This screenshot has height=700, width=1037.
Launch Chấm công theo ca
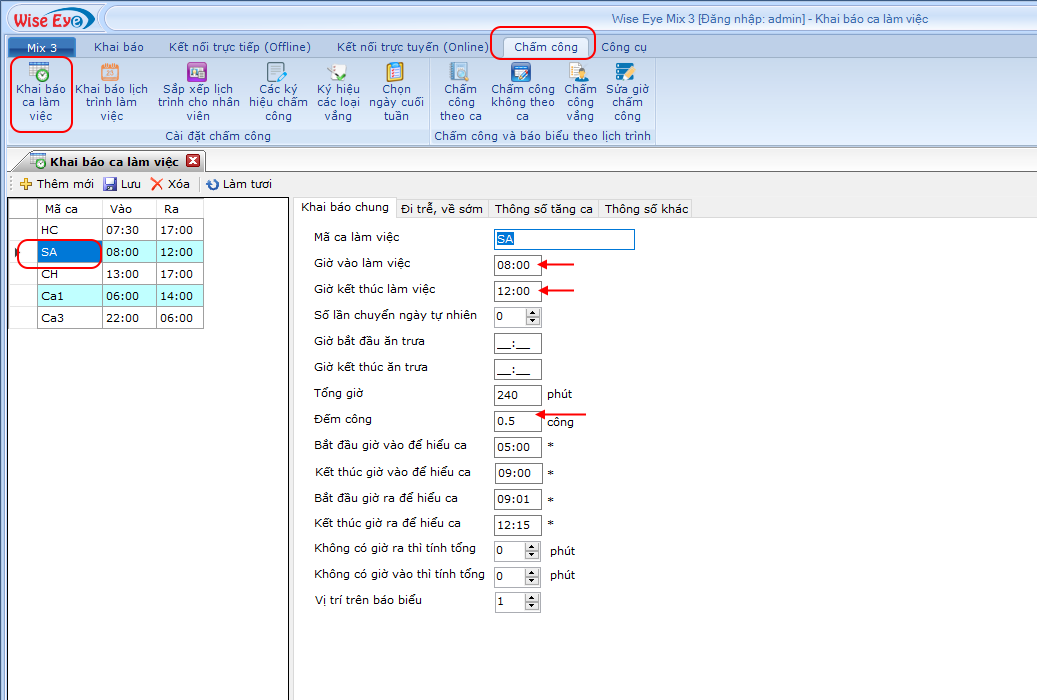(x=460, y=92)
